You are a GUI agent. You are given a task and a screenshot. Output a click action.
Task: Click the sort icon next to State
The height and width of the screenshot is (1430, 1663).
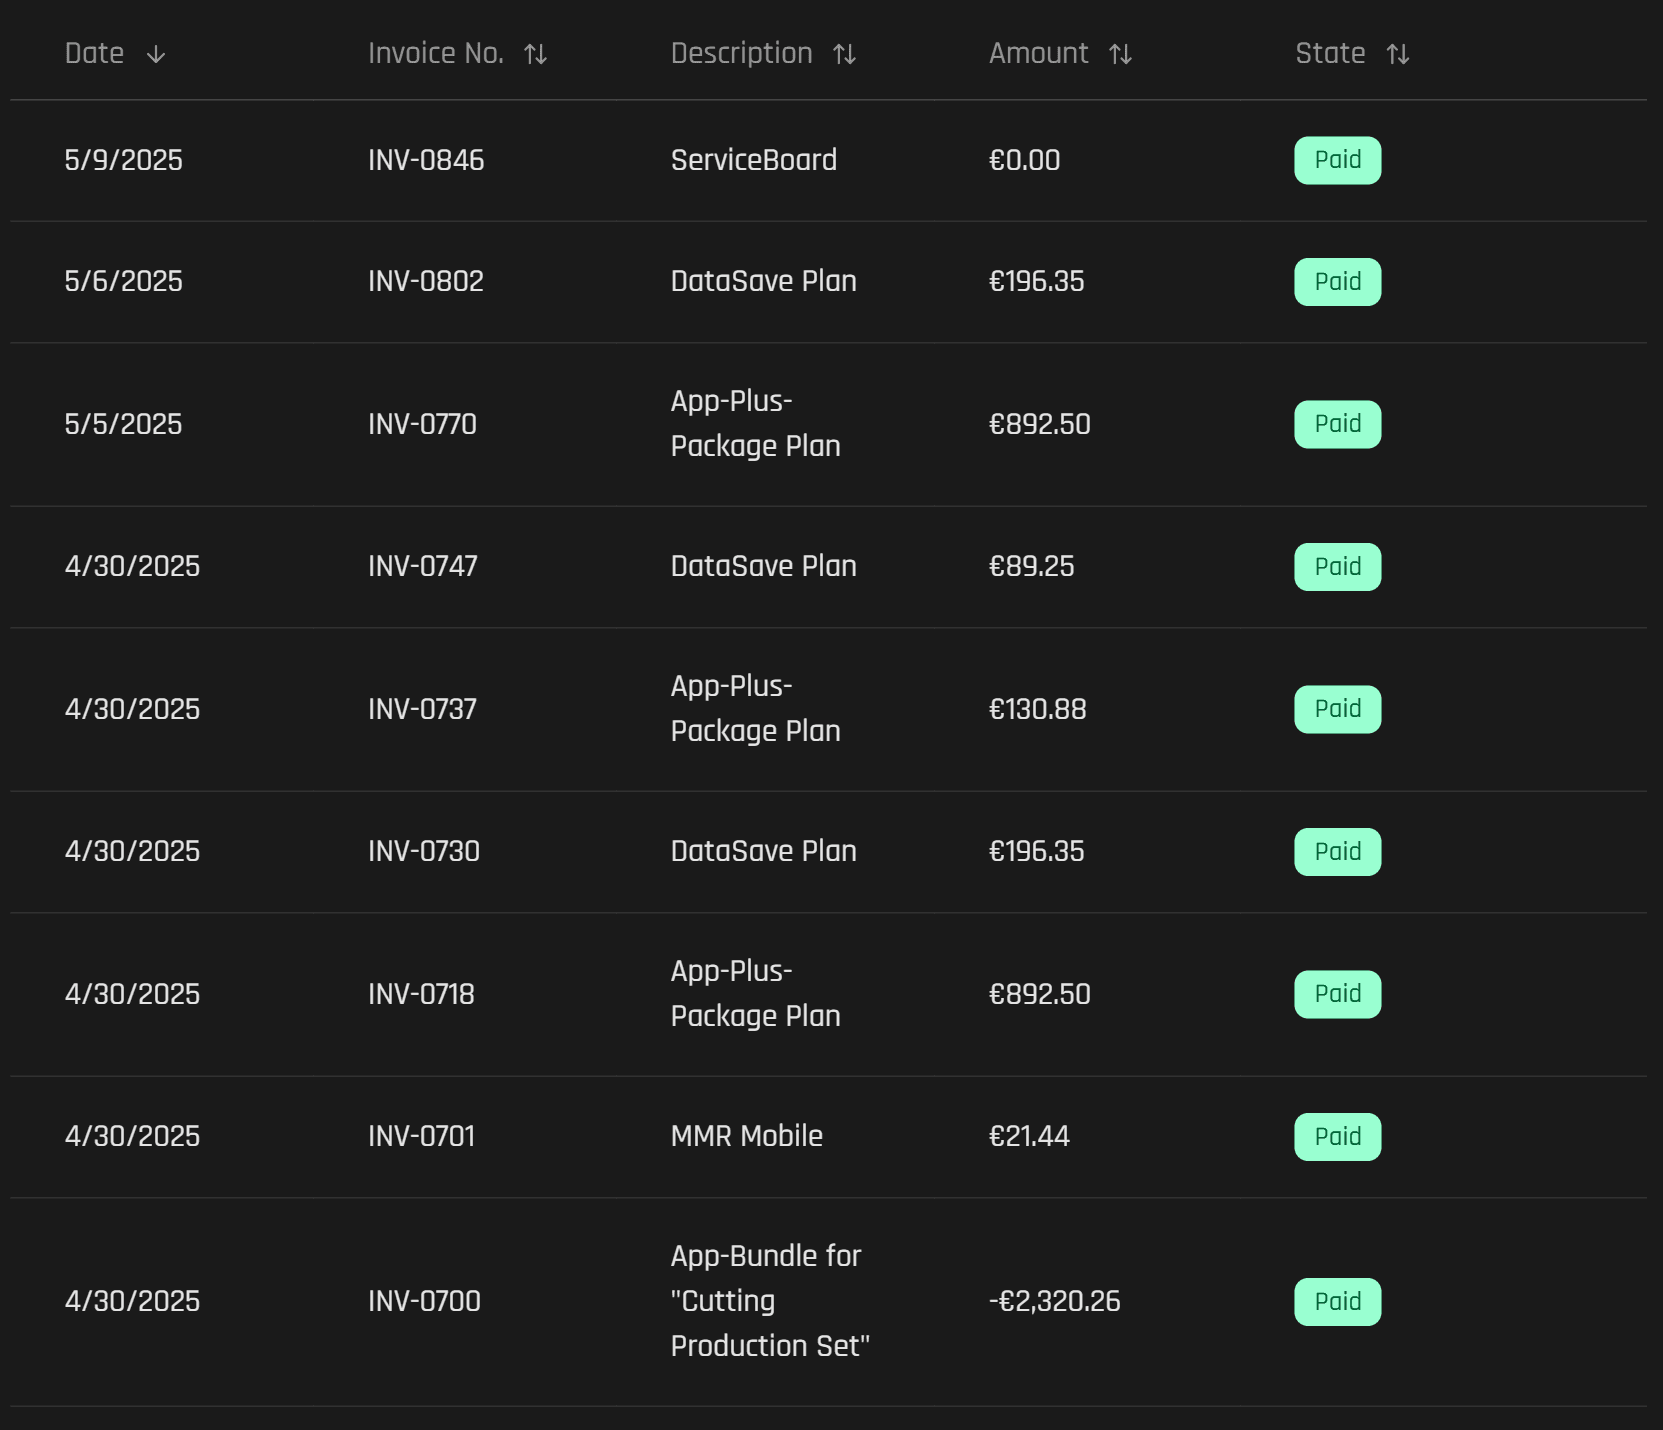click(1398, 55)
